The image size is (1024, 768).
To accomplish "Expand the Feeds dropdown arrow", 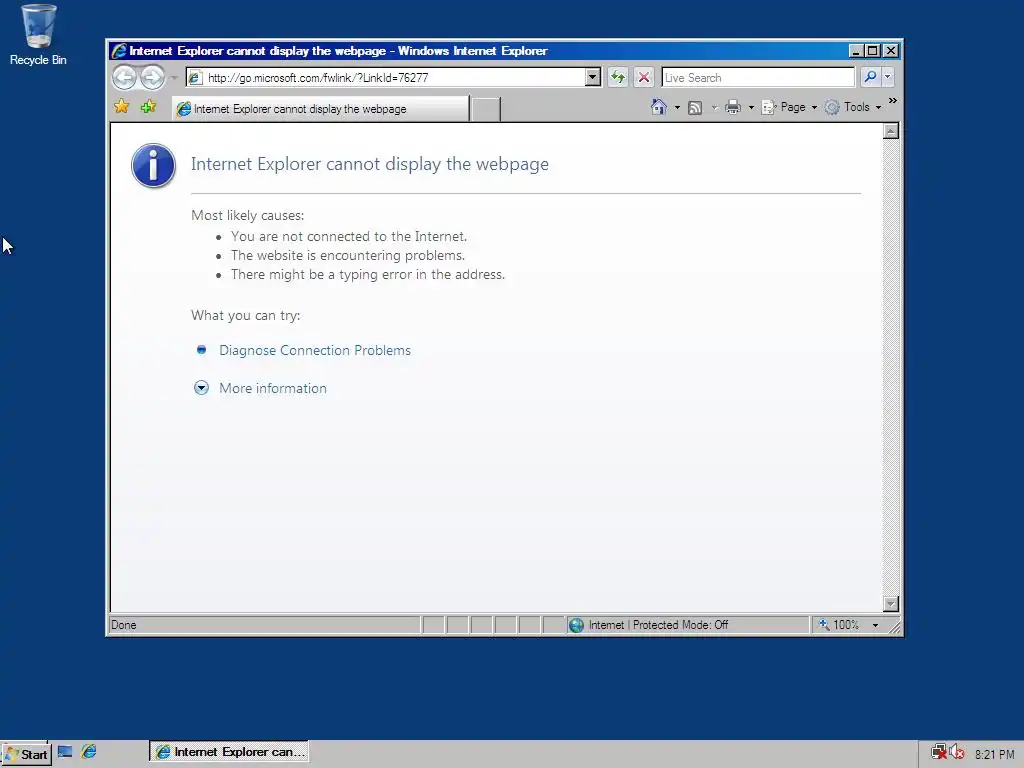I will [714, 107].
